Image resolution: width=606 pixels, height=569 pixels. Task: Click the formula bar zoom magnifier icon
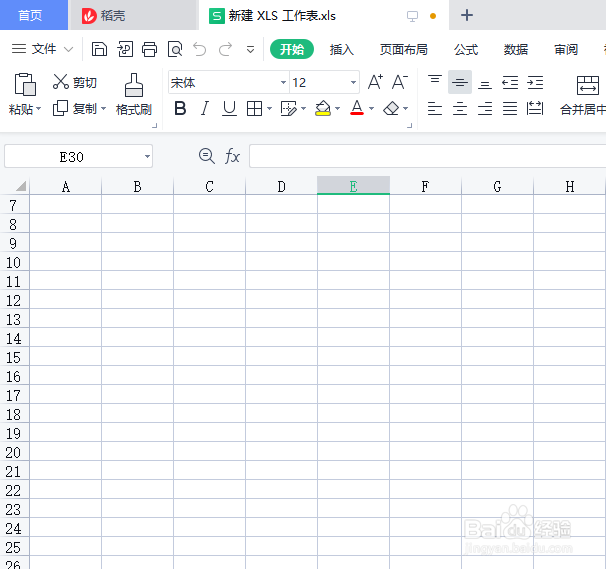(x=207, y=156)
